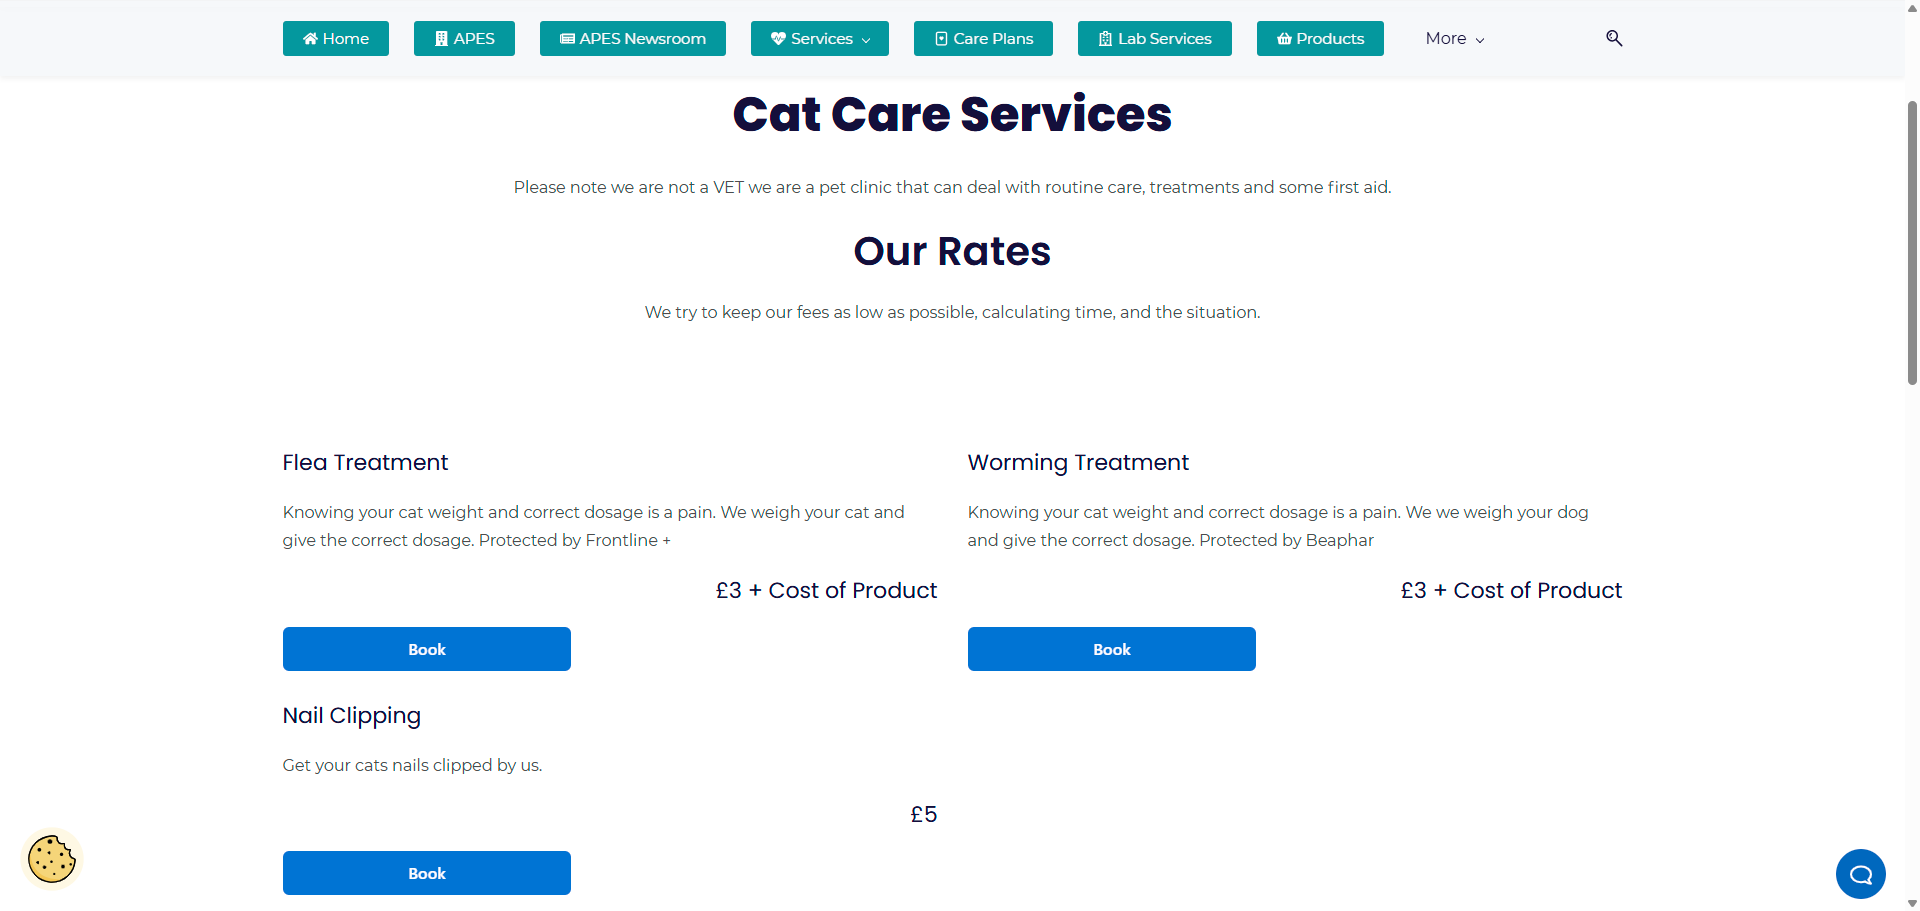
Task: Click the basket icon on Products
Action: [1284, 39]
